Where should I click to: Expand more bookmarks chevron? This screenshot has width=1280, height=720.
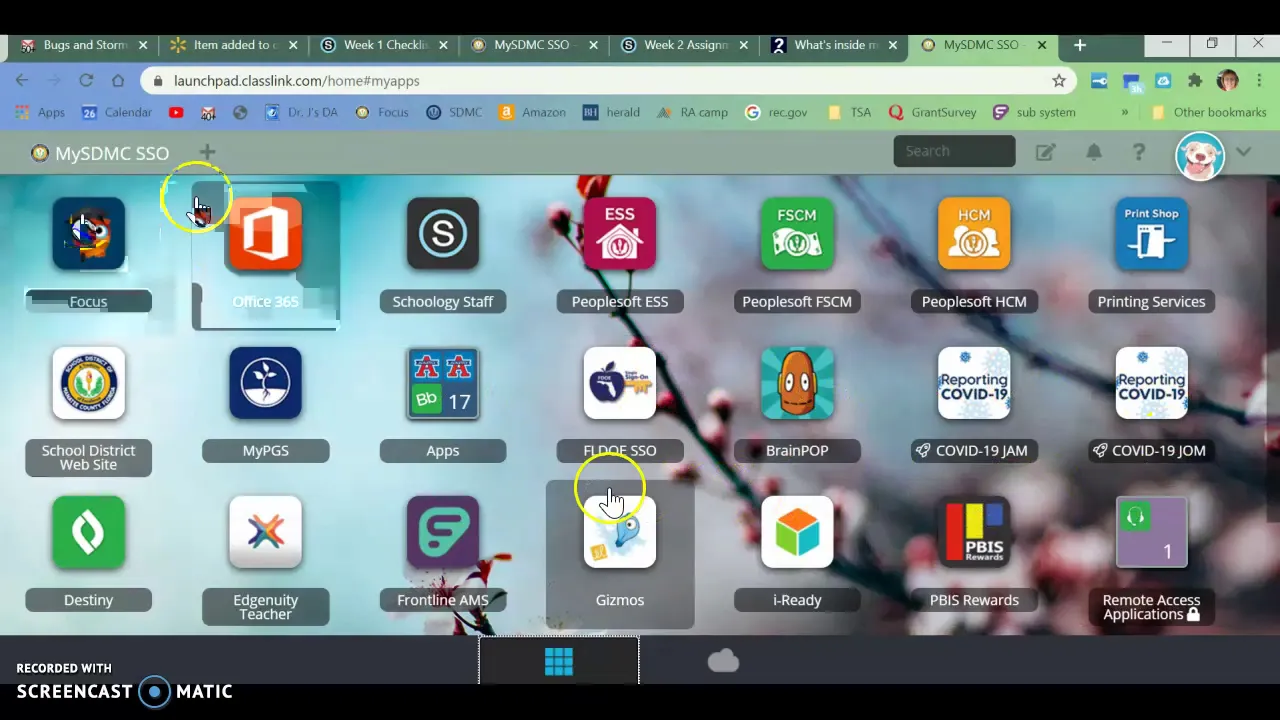pyautogui.click(x=1125, y=112)
